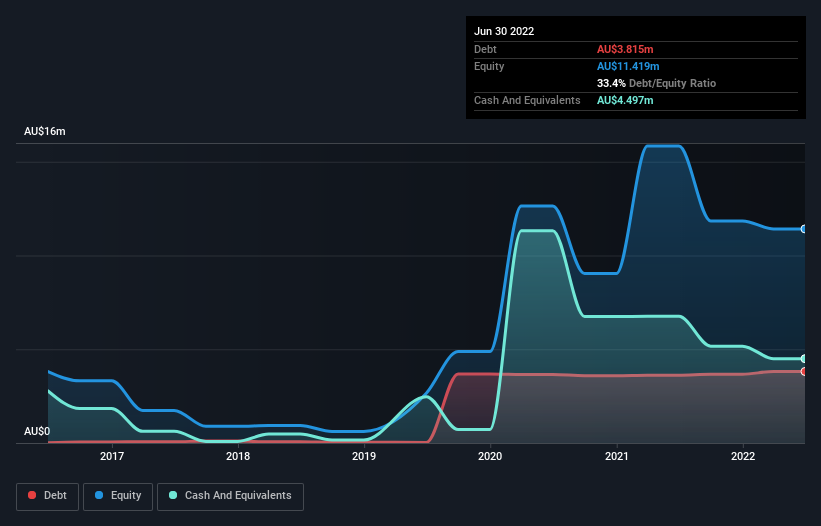Screen dimensions: 821x526
Task: Click the Equity label in tooltip
Action: coord(489,66)
